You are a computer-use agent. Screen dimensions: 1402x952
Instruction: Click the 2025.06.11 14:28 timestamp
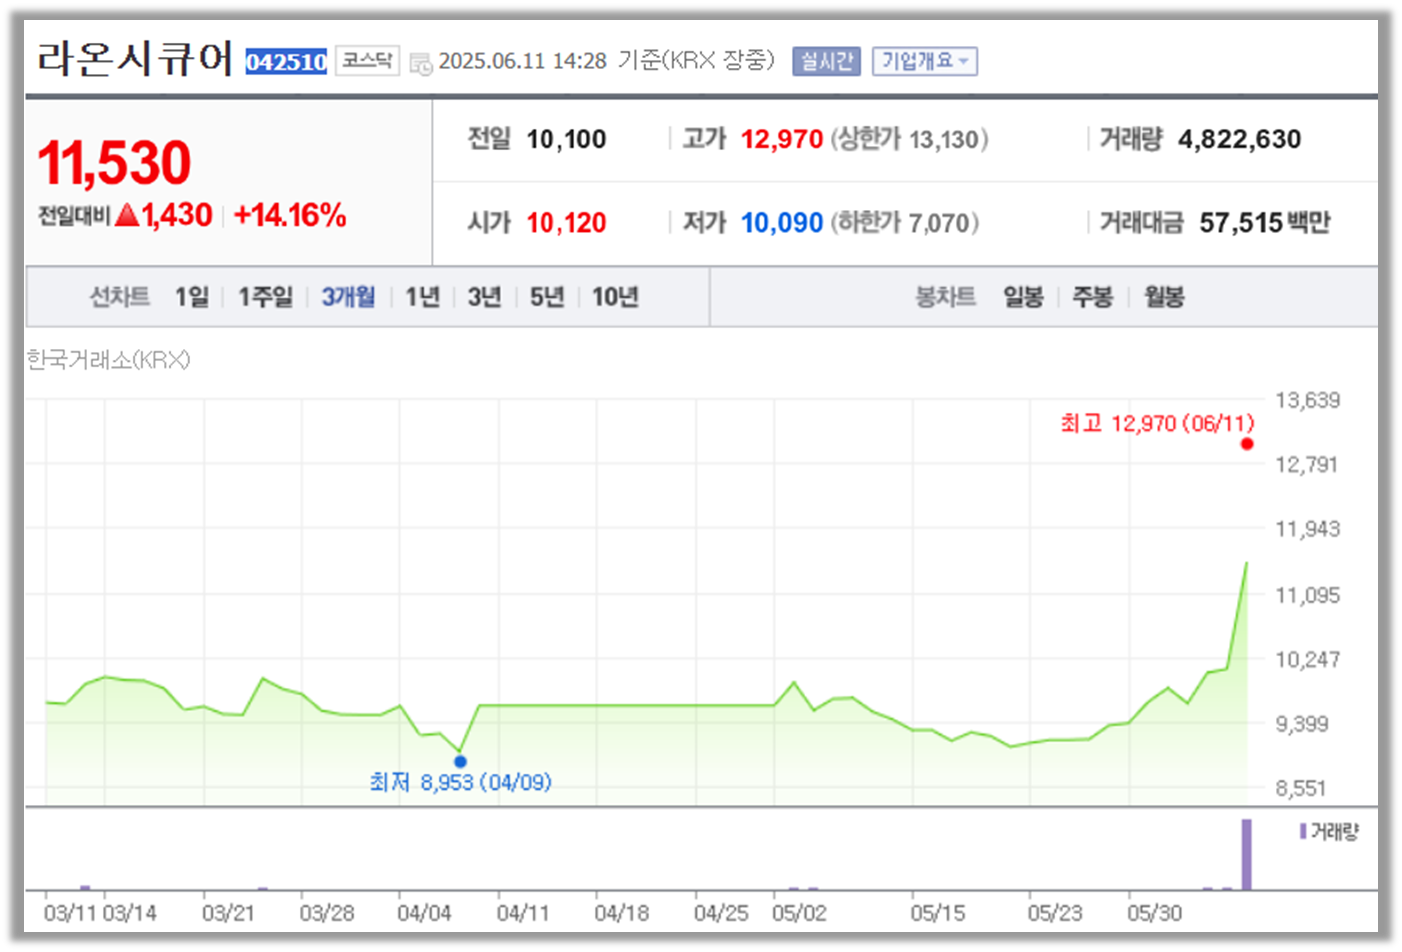tap(523, 61)
